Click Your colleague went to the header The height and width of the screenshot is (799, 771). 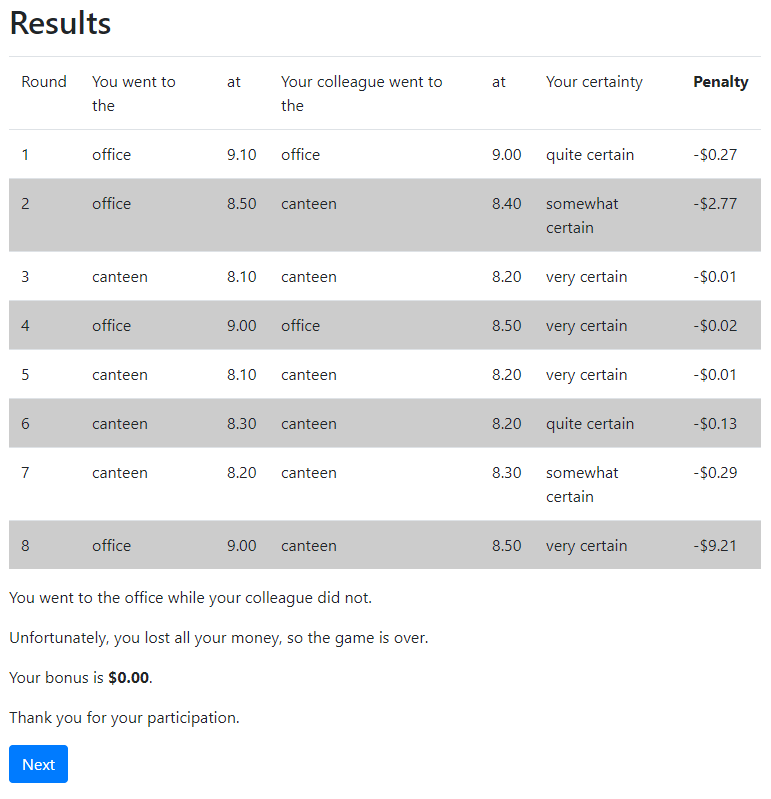(361, 93)
